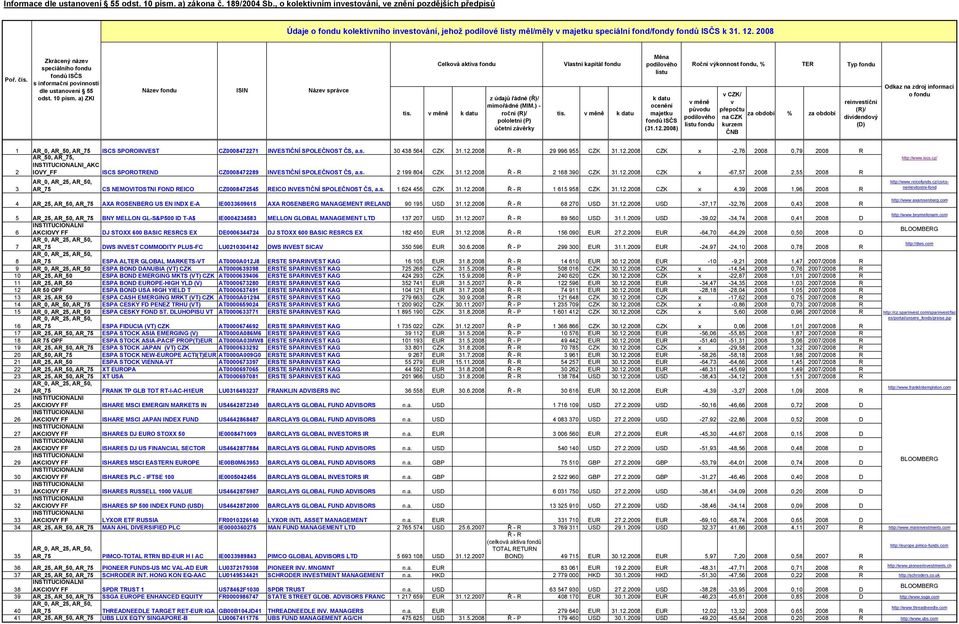Click CS NEMOVITOSTNI FOND REICO fund name

tap(147, 189)
